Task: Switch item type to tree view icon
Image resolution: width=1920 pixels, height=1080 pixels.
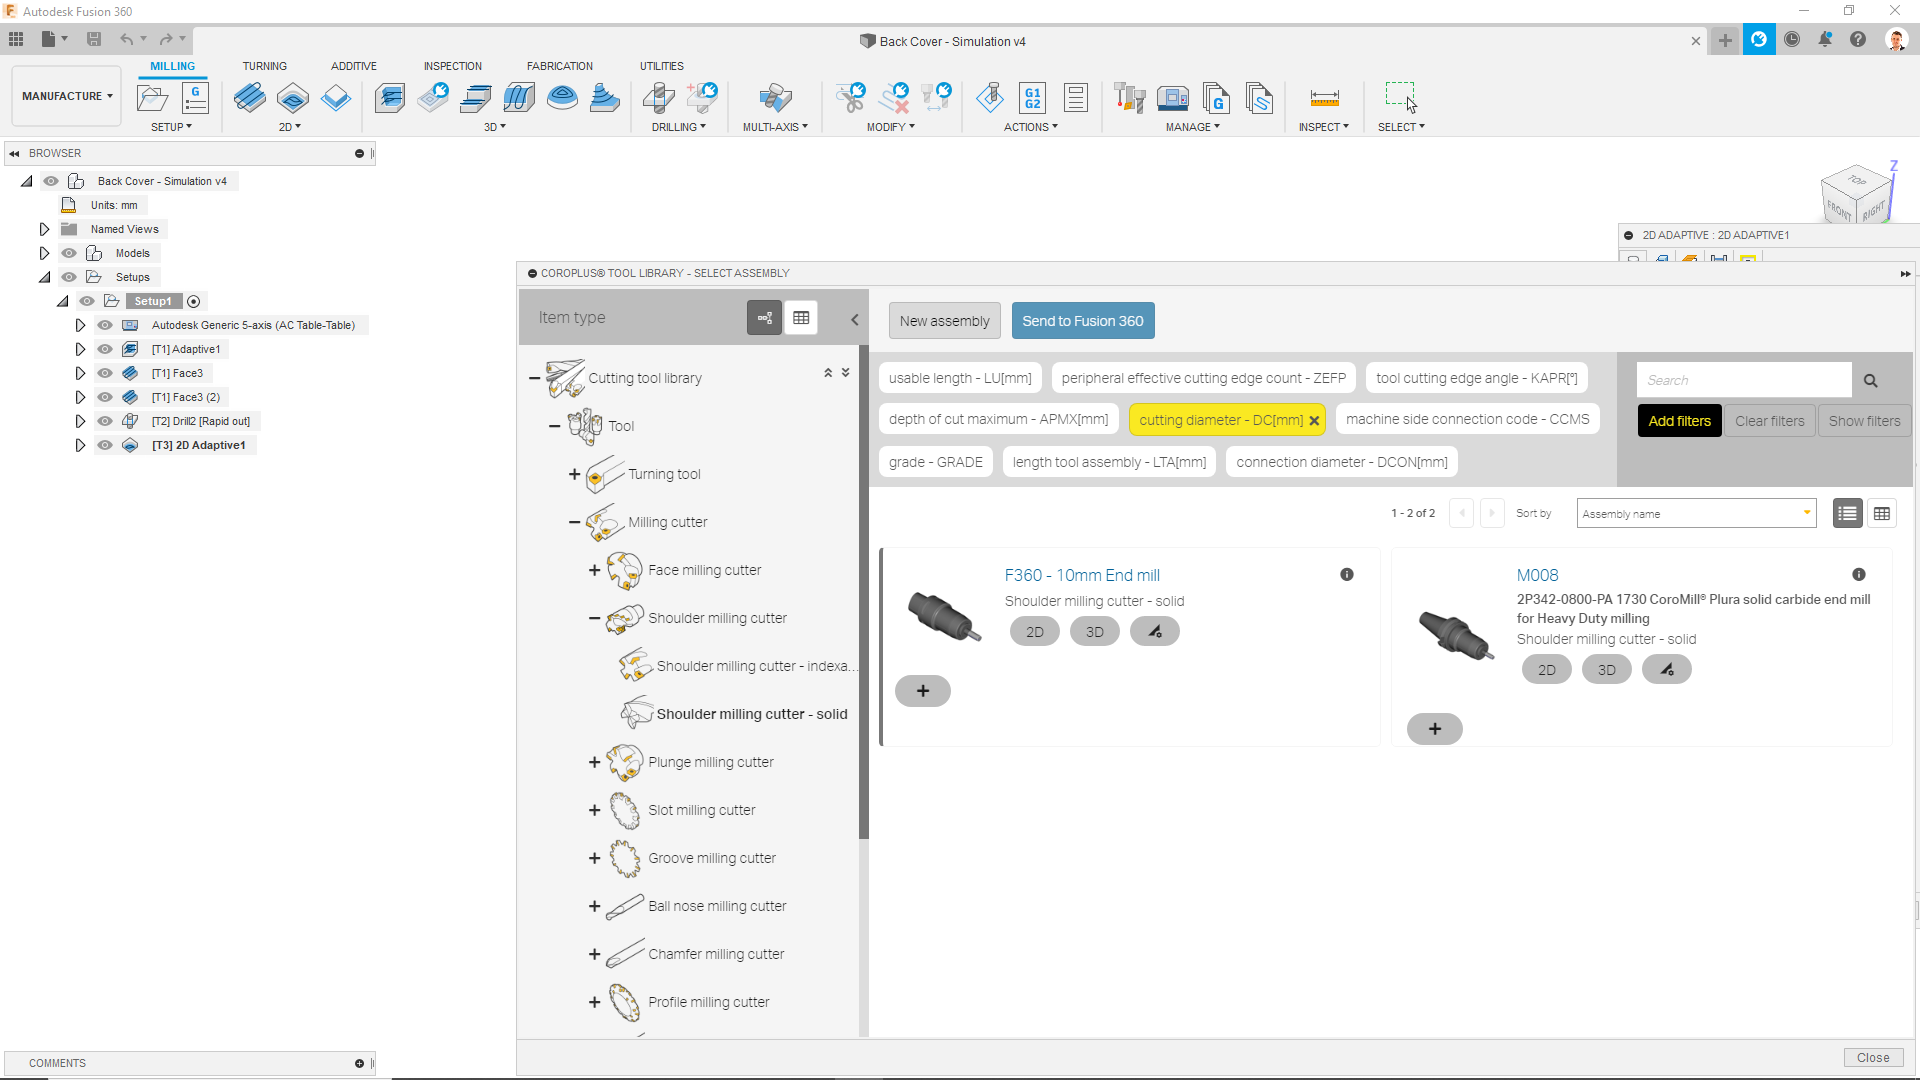Action: click(x=764, y=318)
